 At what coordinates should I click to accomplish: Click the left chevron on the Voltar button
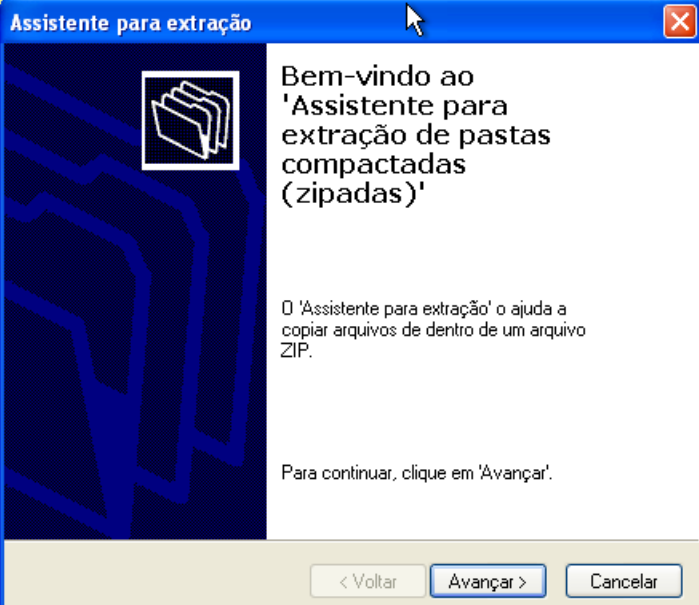(343, 582)
